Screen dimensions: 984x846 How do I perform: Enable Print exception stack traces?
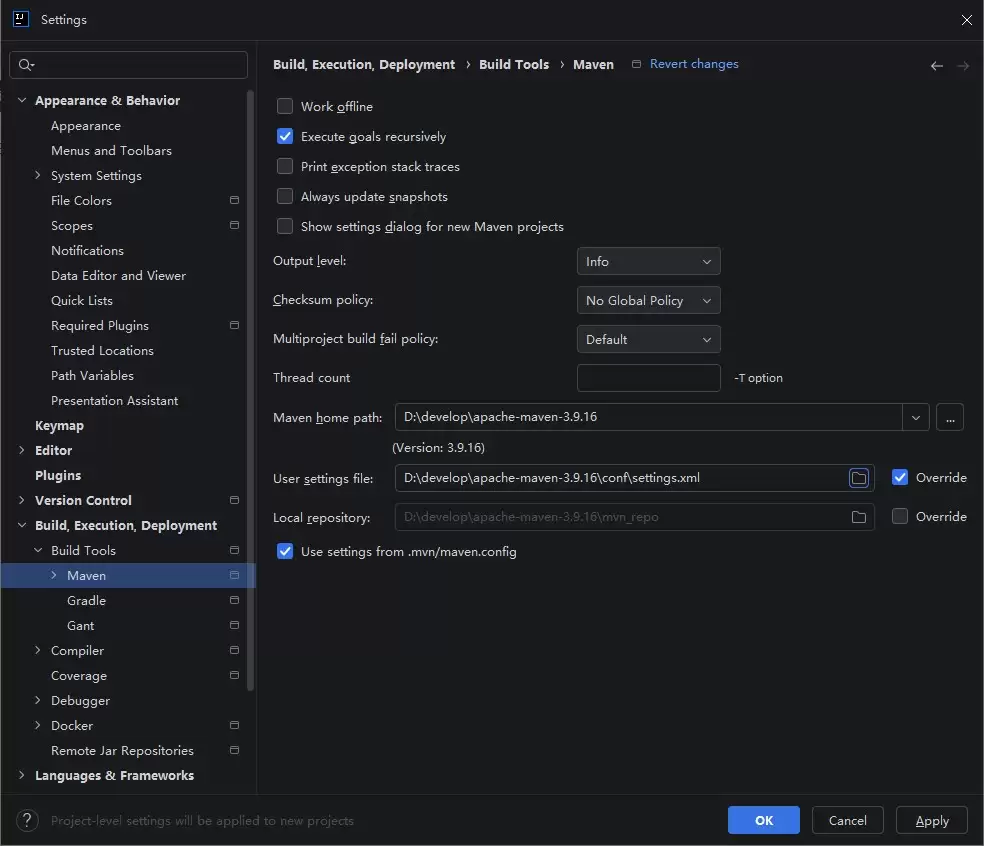click(x=285, y=166)
